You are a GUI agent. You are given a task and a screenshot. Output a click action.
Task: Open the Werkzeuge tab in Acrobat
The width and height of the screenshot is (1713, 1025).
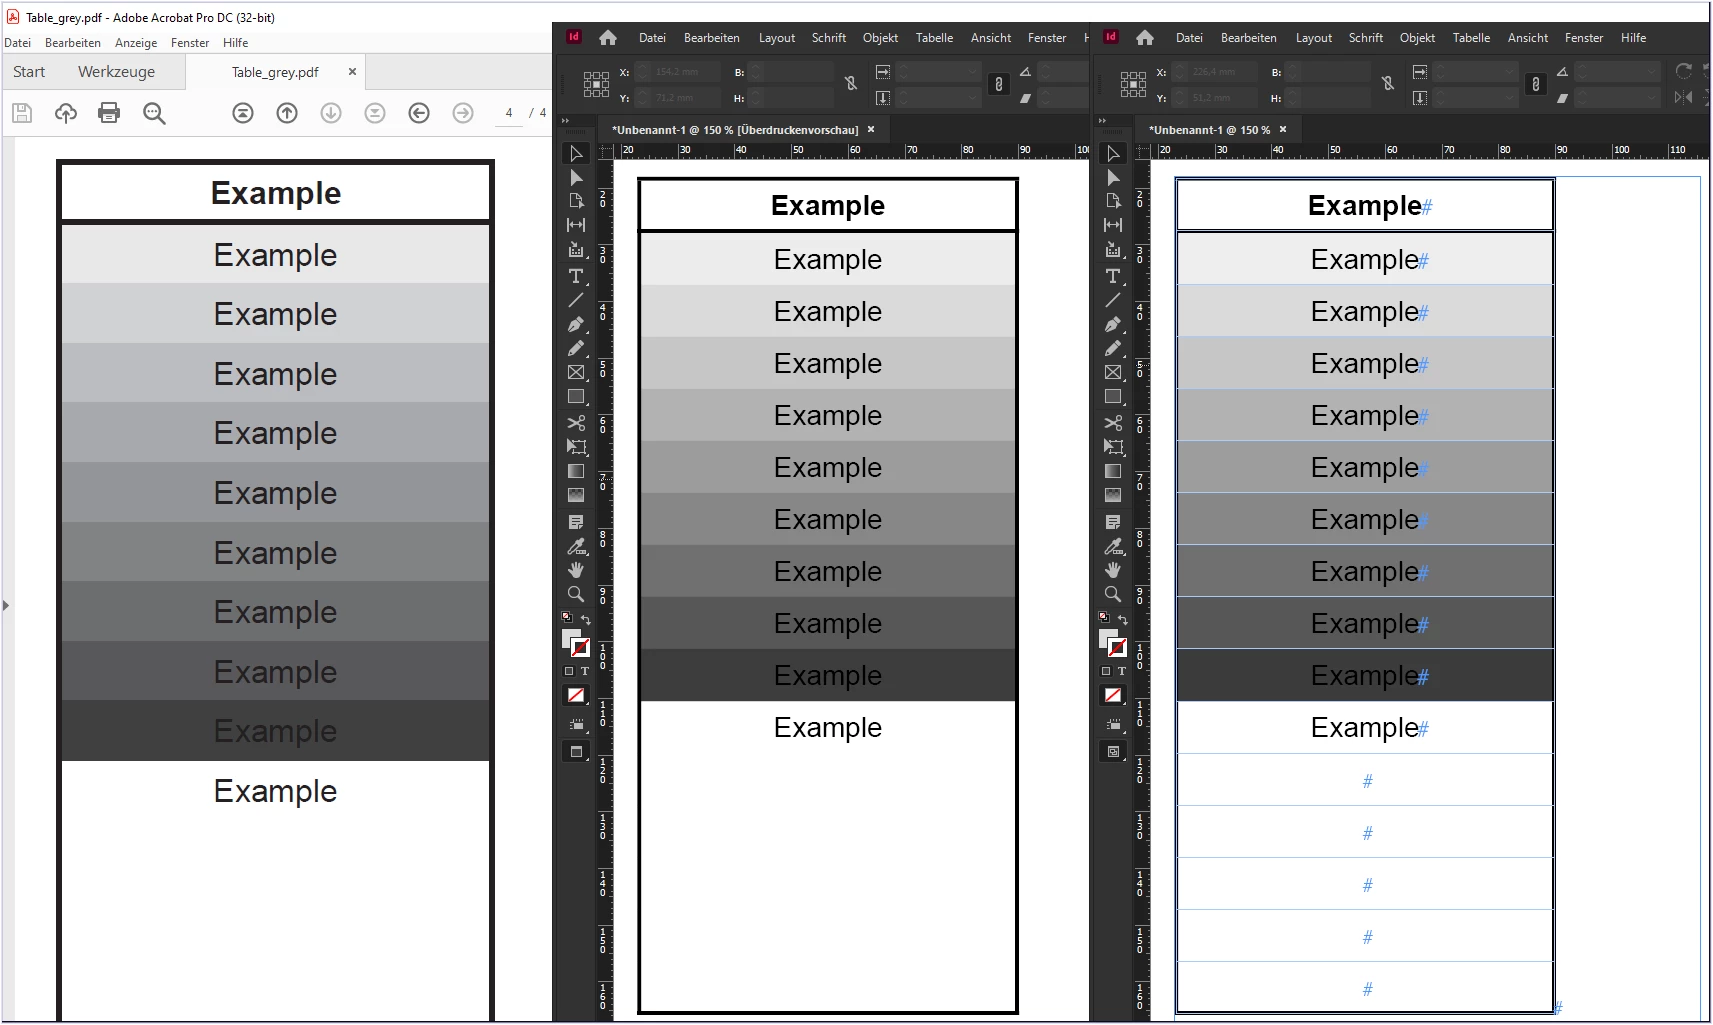[116, 72]
